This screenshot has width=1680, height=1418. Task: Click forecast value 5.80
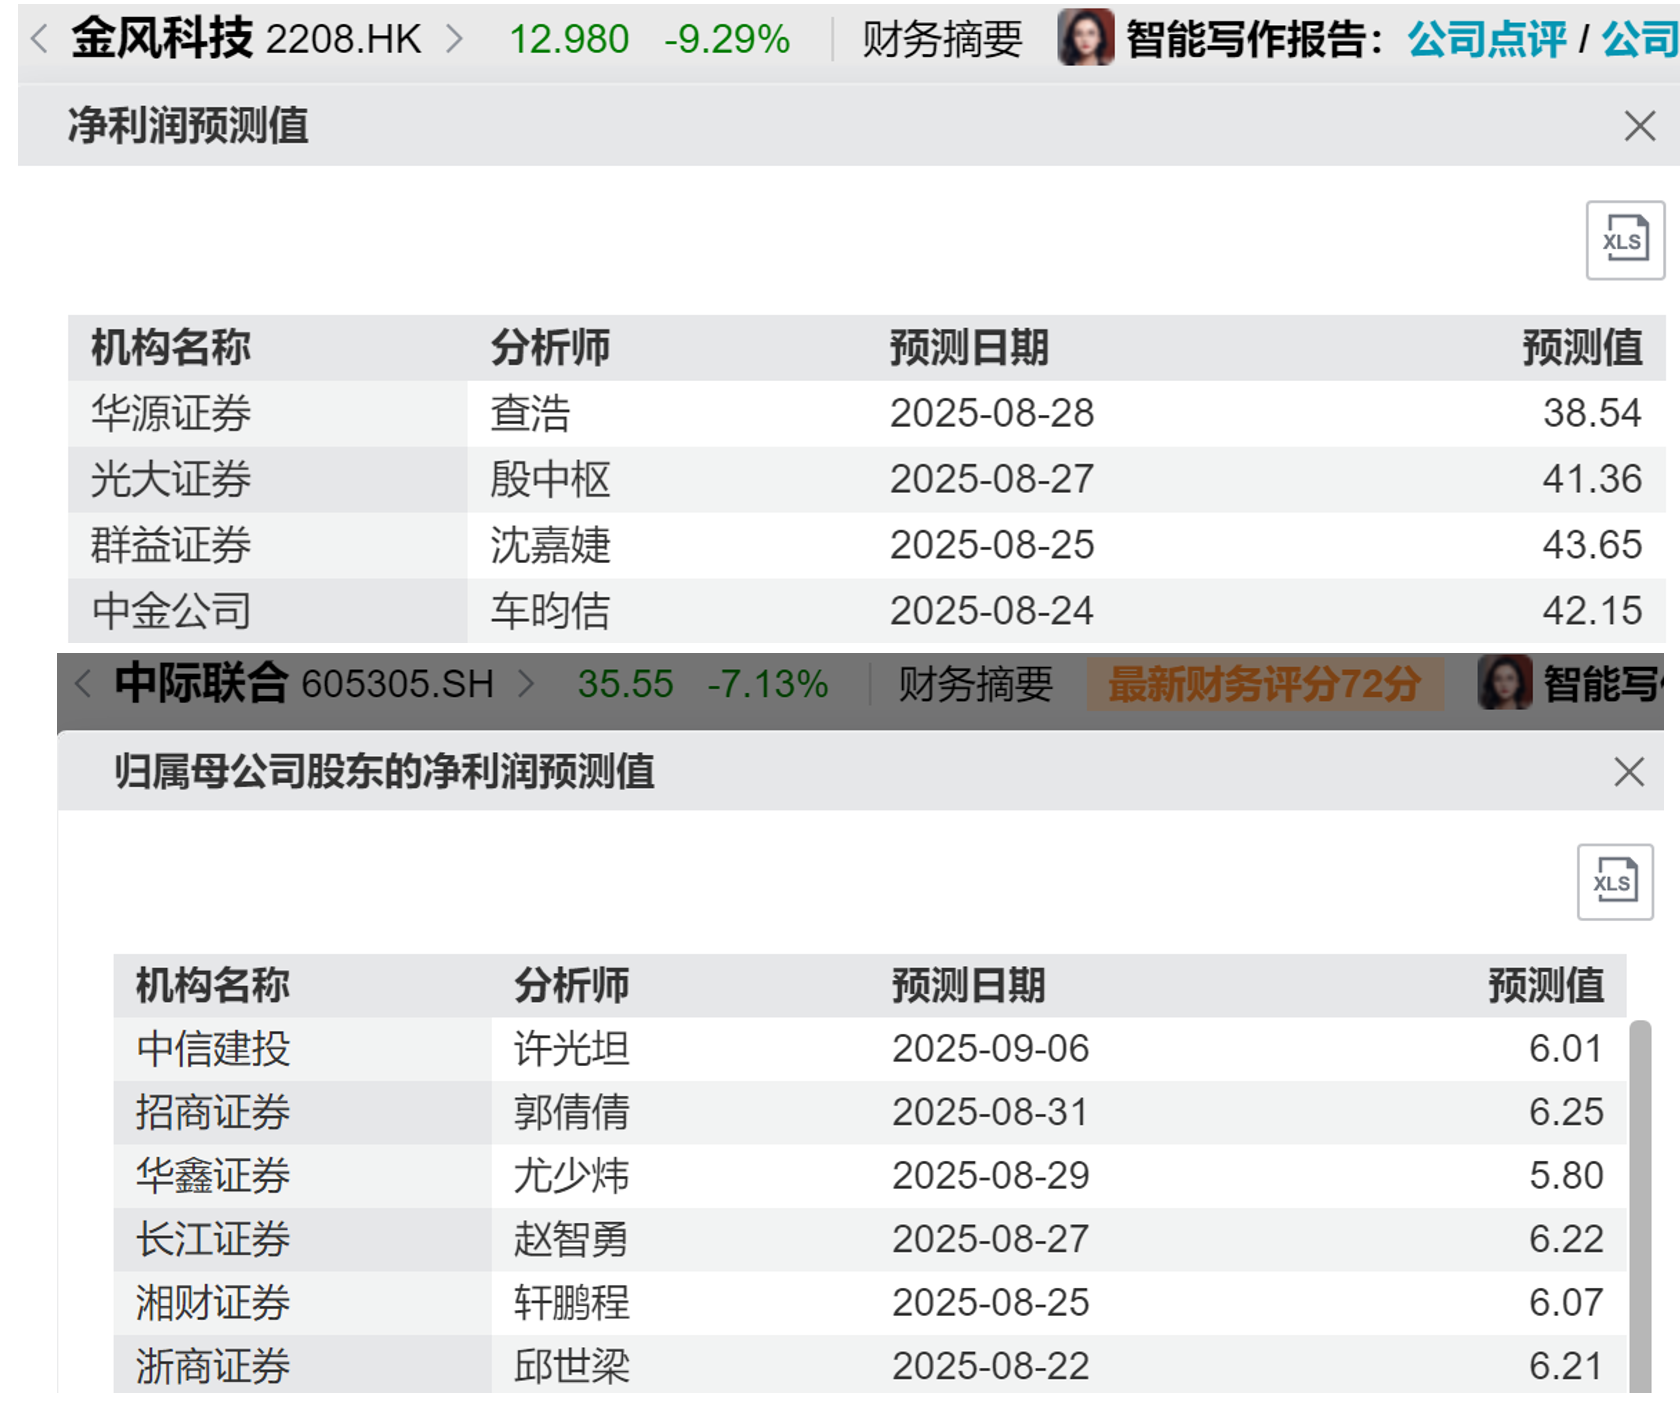click(x=1566, y=1176)
